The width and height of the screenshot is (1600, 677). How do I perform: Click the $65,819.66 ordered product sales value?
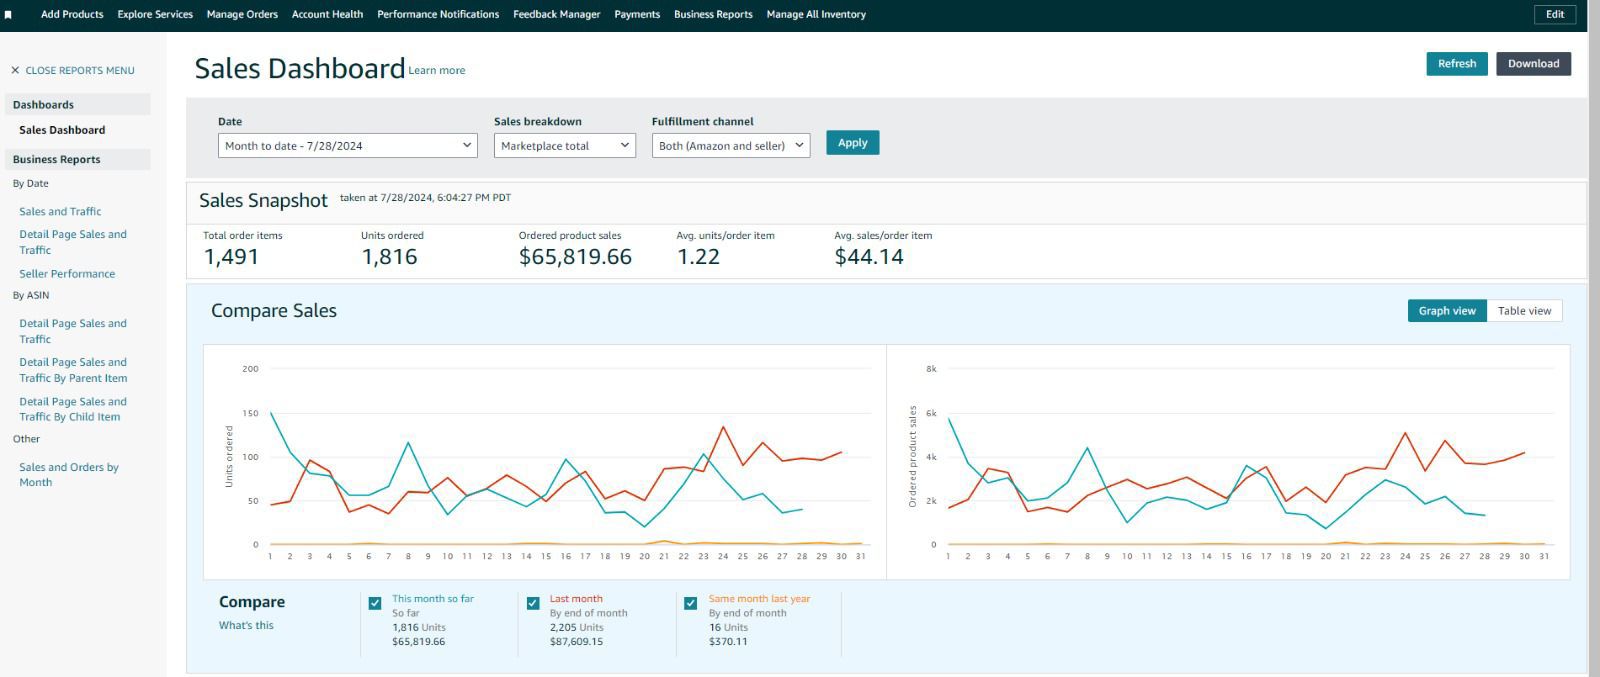pyautogui.click(x=575, y=257)
